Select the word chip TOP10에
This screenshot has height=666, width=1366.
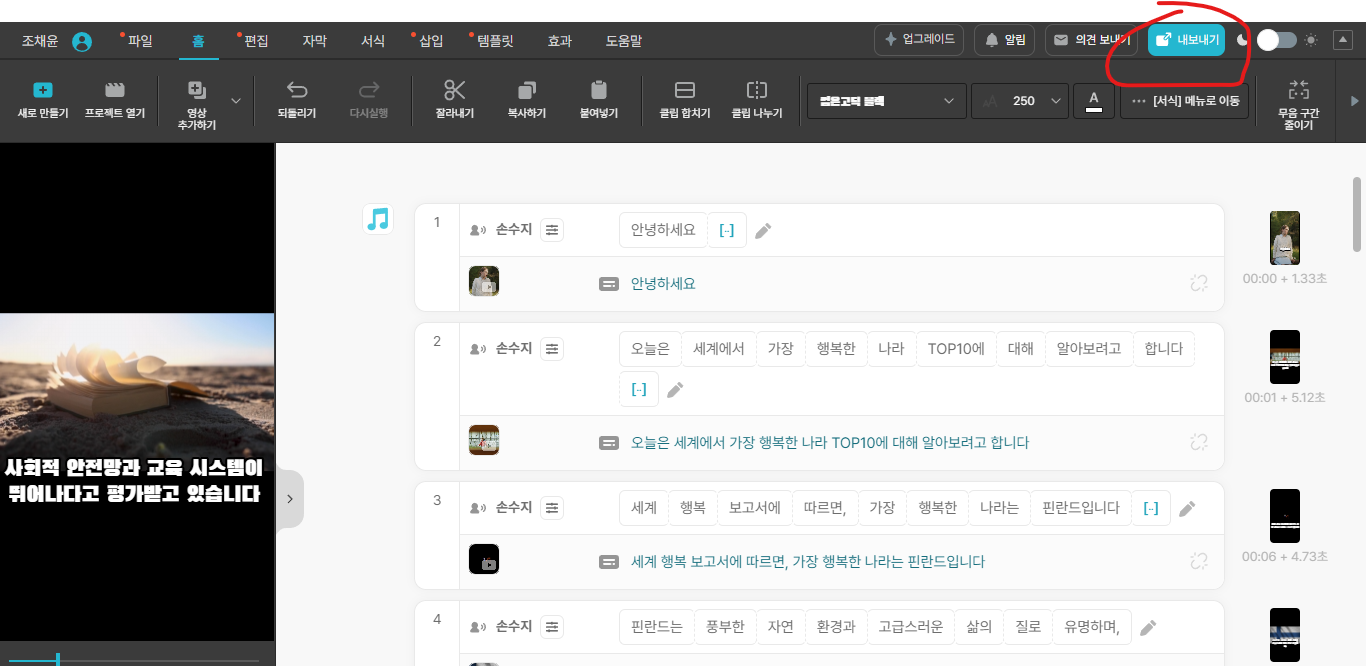(x=956, y=349)
